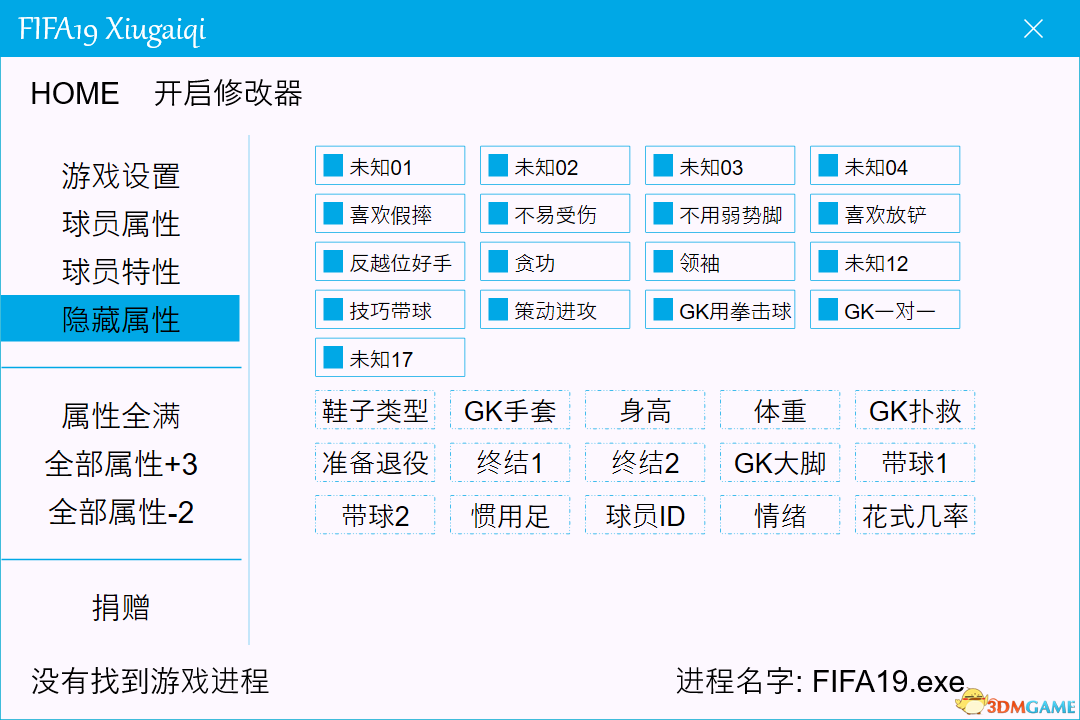
Task: Switch to the 球员属性 tab
Action: (121, 224)
